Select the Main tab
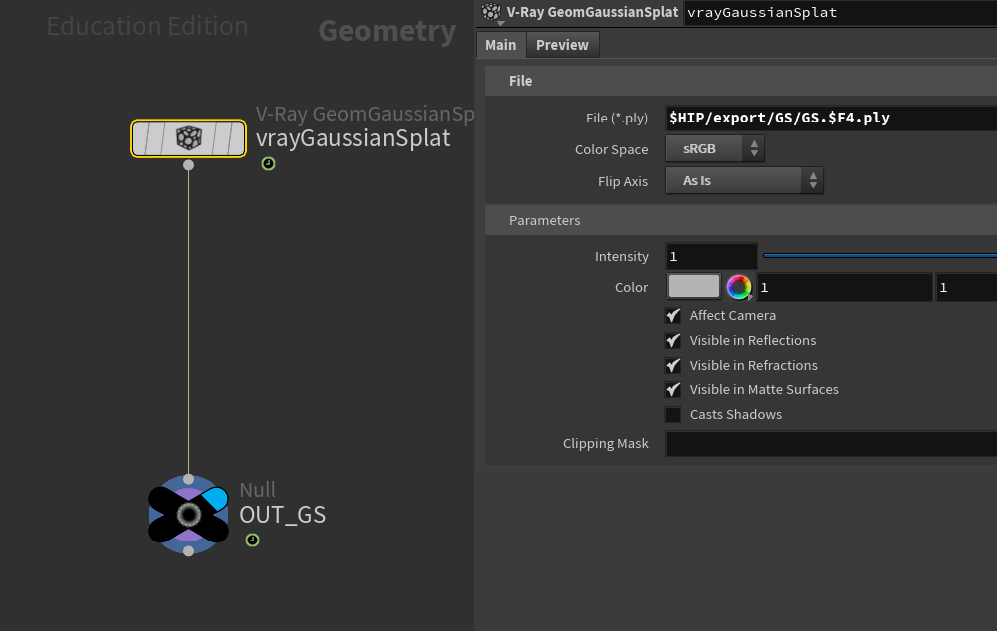 (x=500, y=45)
